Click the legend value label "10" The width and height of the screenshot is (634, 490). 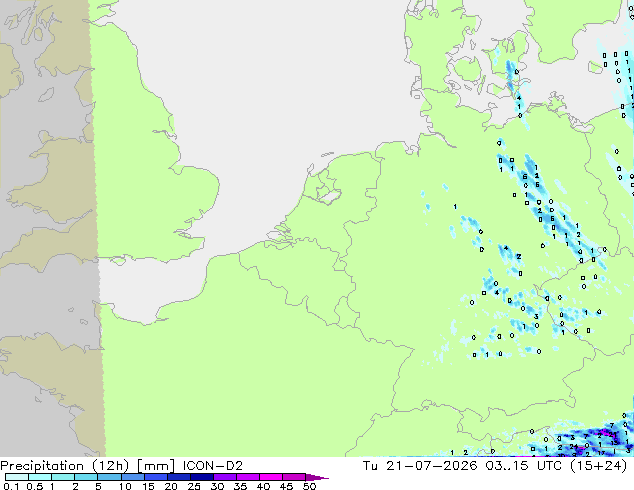coord(125,486)
